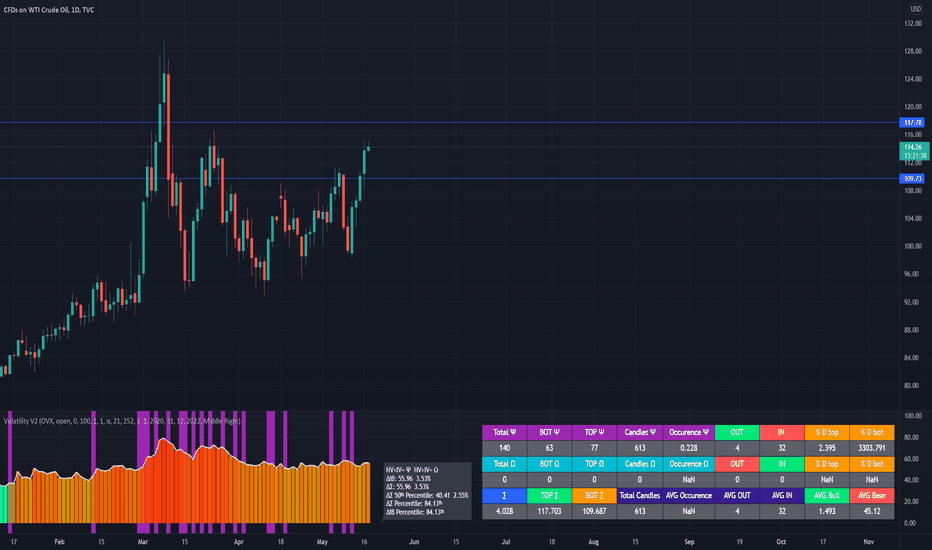This screenshot has height=550, width=932.
Task: Click the 2.395 value in the table
Action: pos(827,448)
